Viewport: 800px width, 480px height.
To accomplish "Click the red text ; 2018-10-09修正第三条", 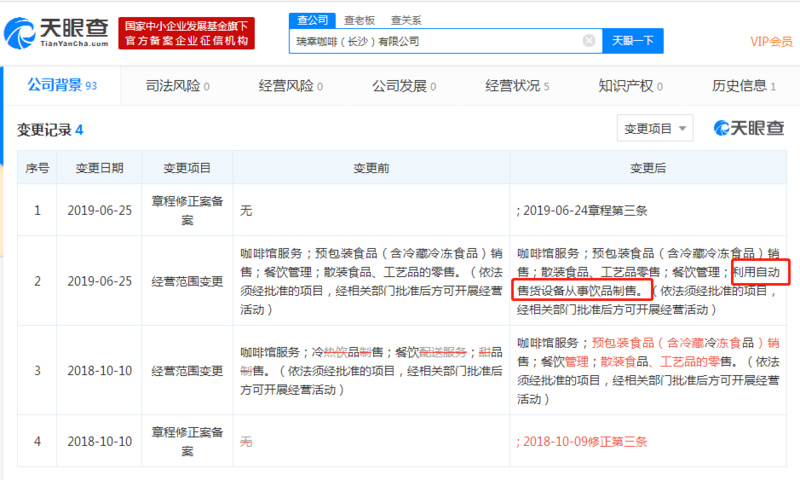I will 582,441.
